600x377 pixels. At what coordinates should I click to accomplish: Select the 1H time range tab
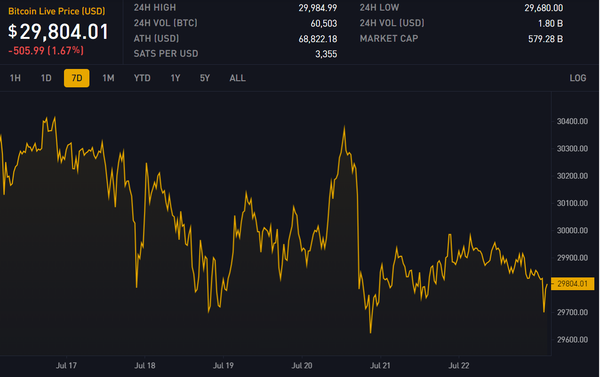(x=15, y=78)
